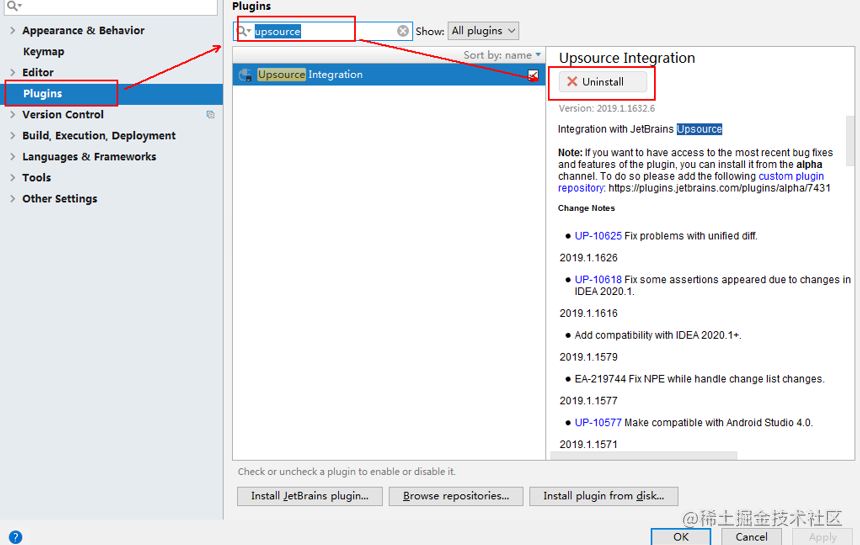
Task: Click the Apply button
Action: coord(822,537)
